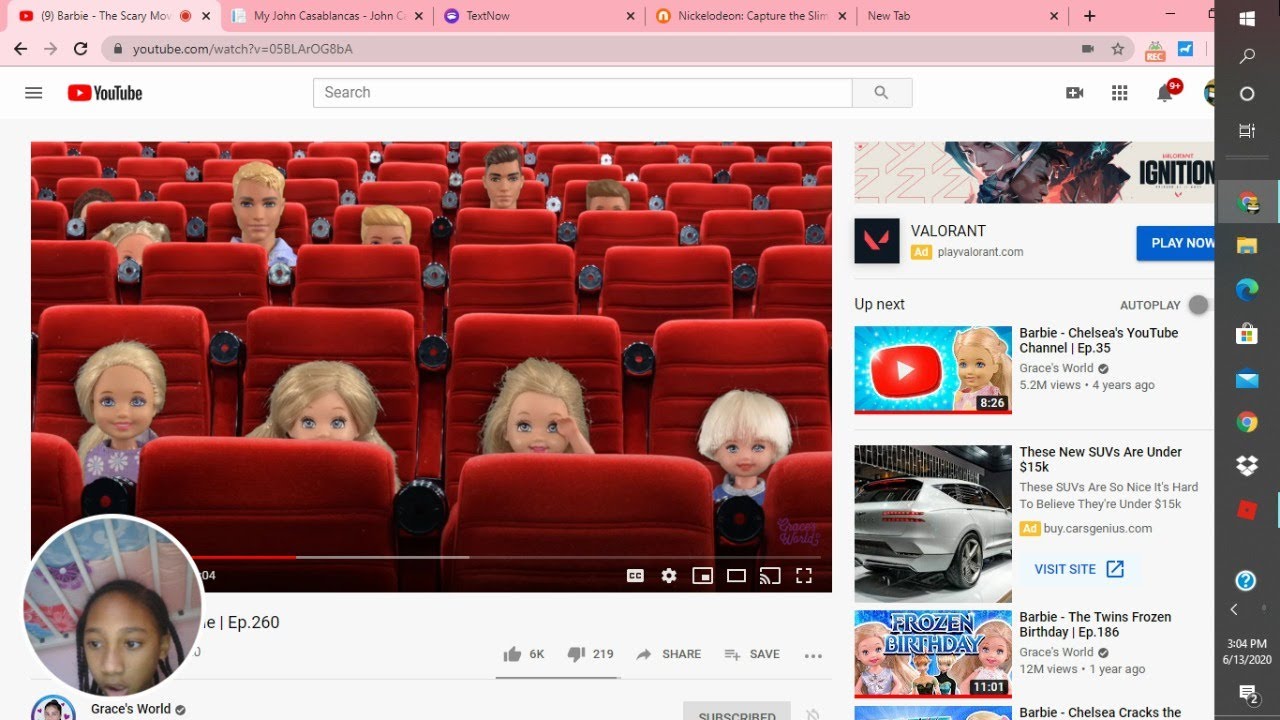Screen dimensions: 1280x720
Task: Open Cortana circle on taskbar
Action: pyautogui.click(x=1247, y=93)
